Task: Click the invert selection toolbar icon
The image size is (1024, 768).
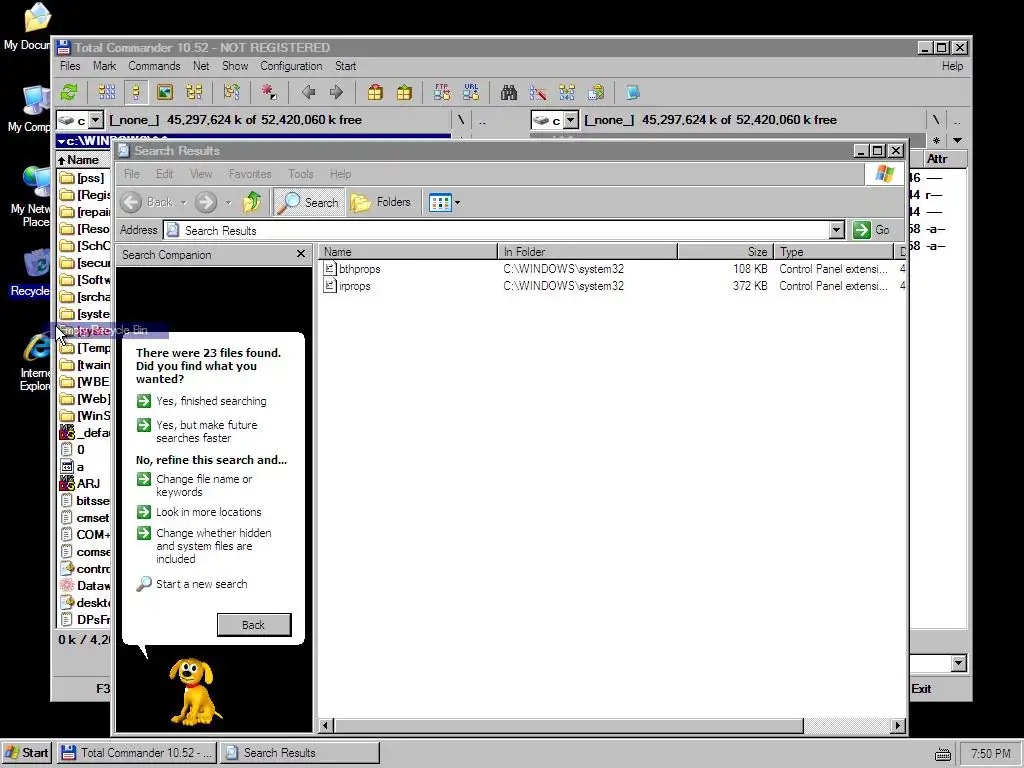Action: pos(231,92)
